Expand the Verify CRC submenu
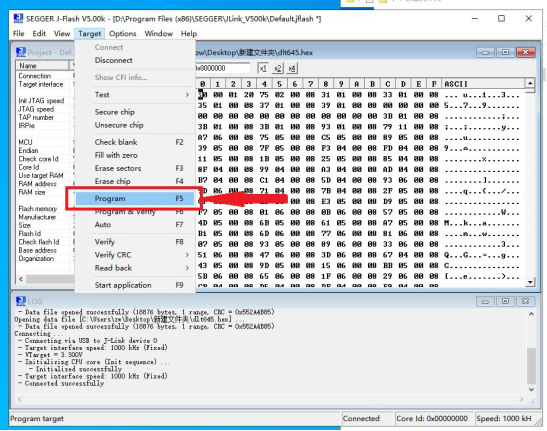Screen dimensions: 547x431 pos(135,255)
